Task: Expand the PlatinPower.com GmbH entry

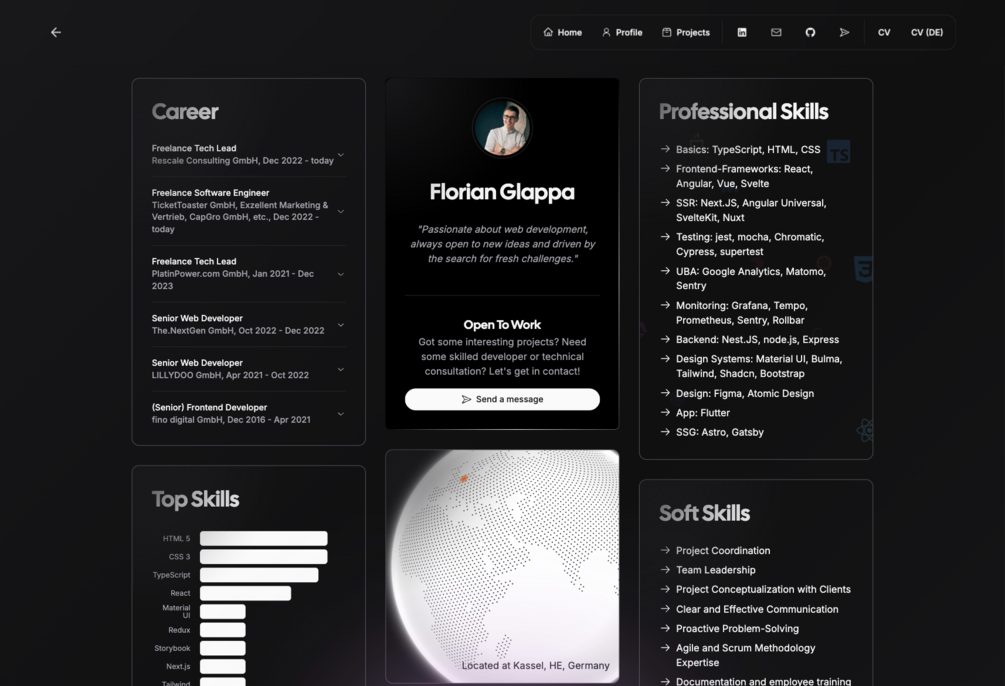Action: [248, 274]
